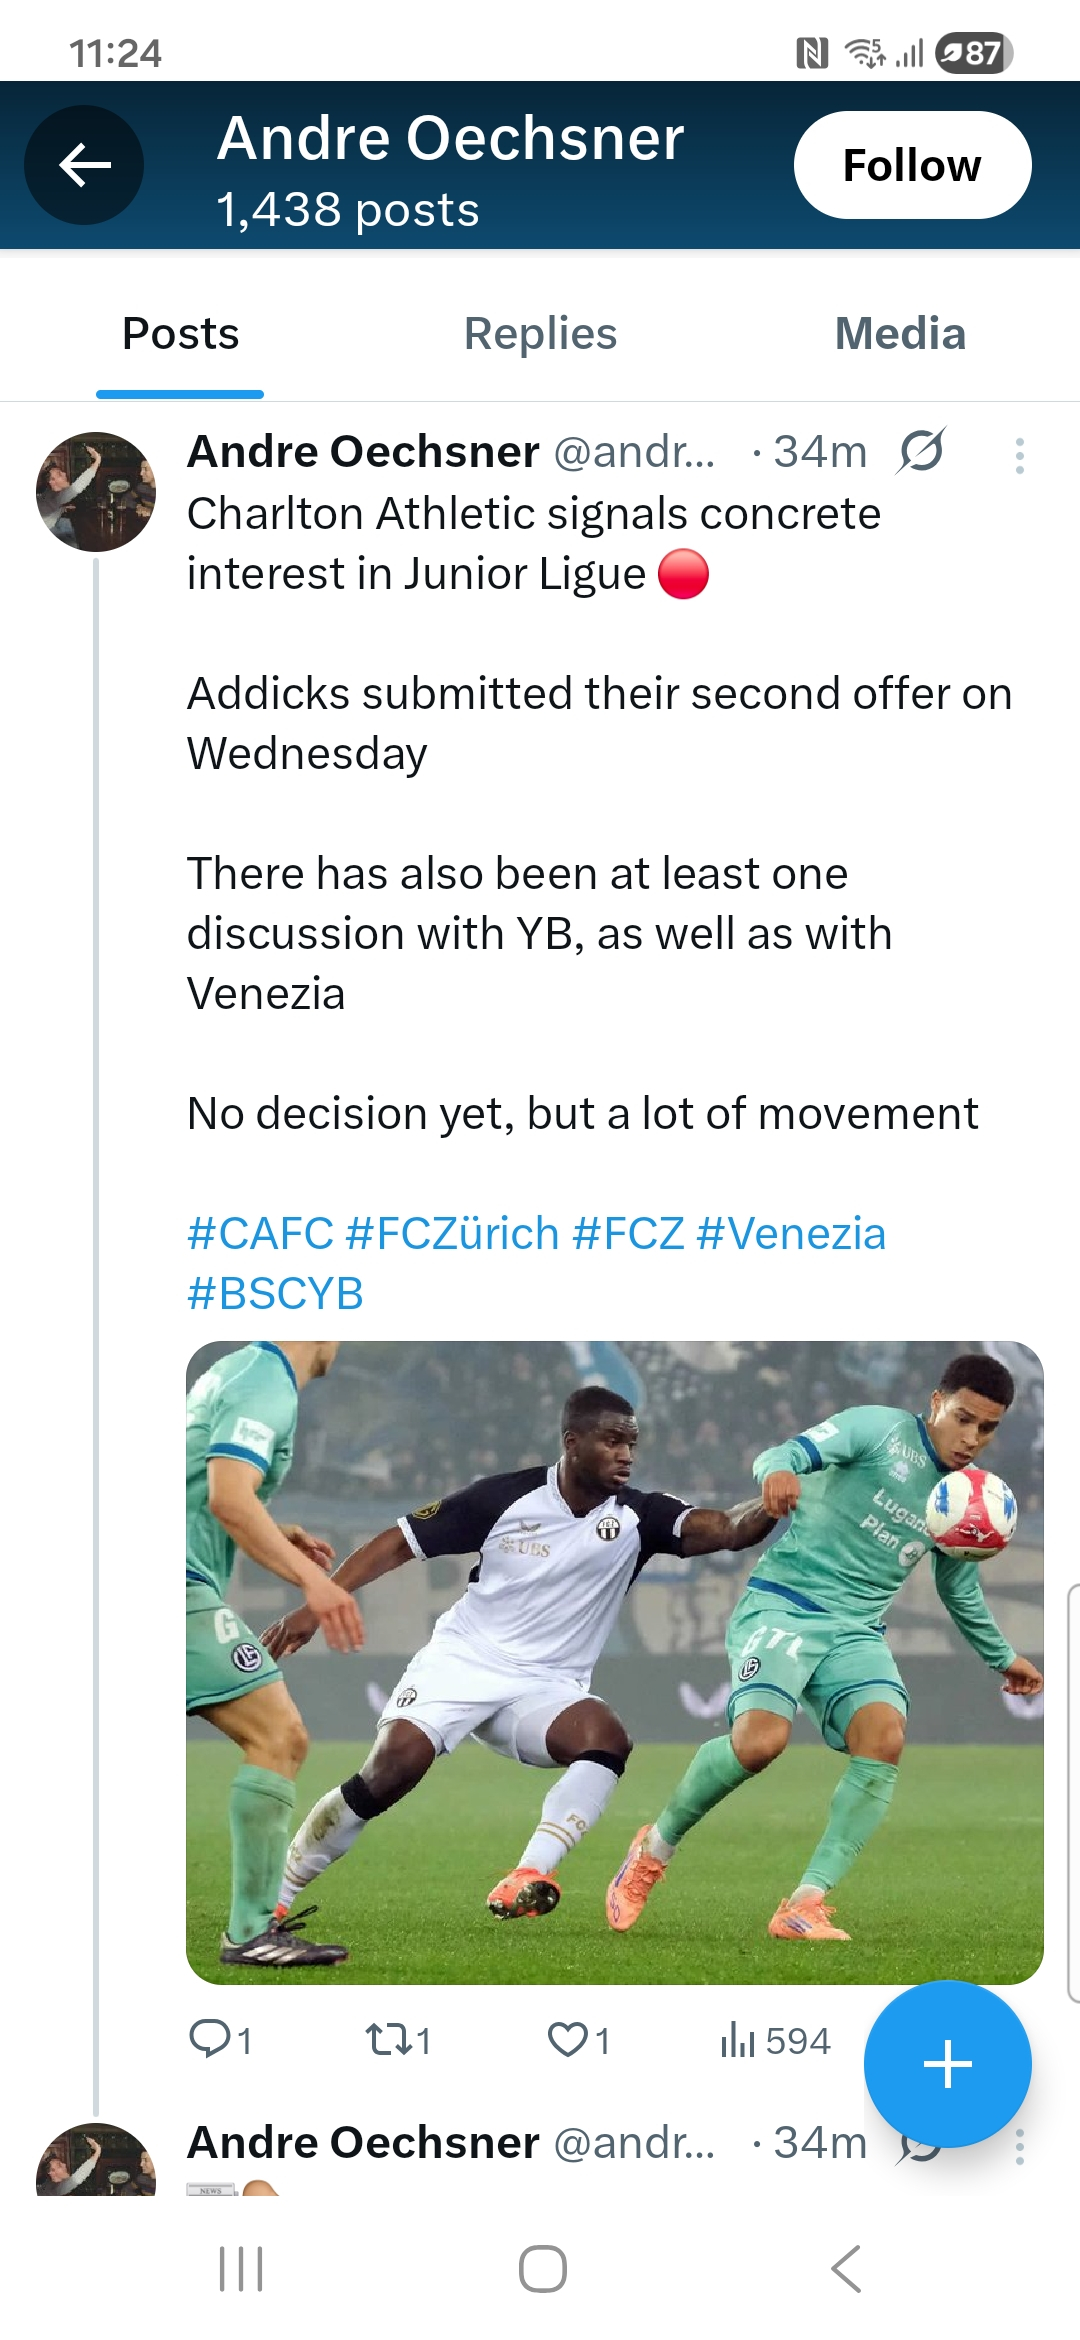Open the football match photo
This screenshot has height=2340, width=1080.
(x=614, y=1662)
